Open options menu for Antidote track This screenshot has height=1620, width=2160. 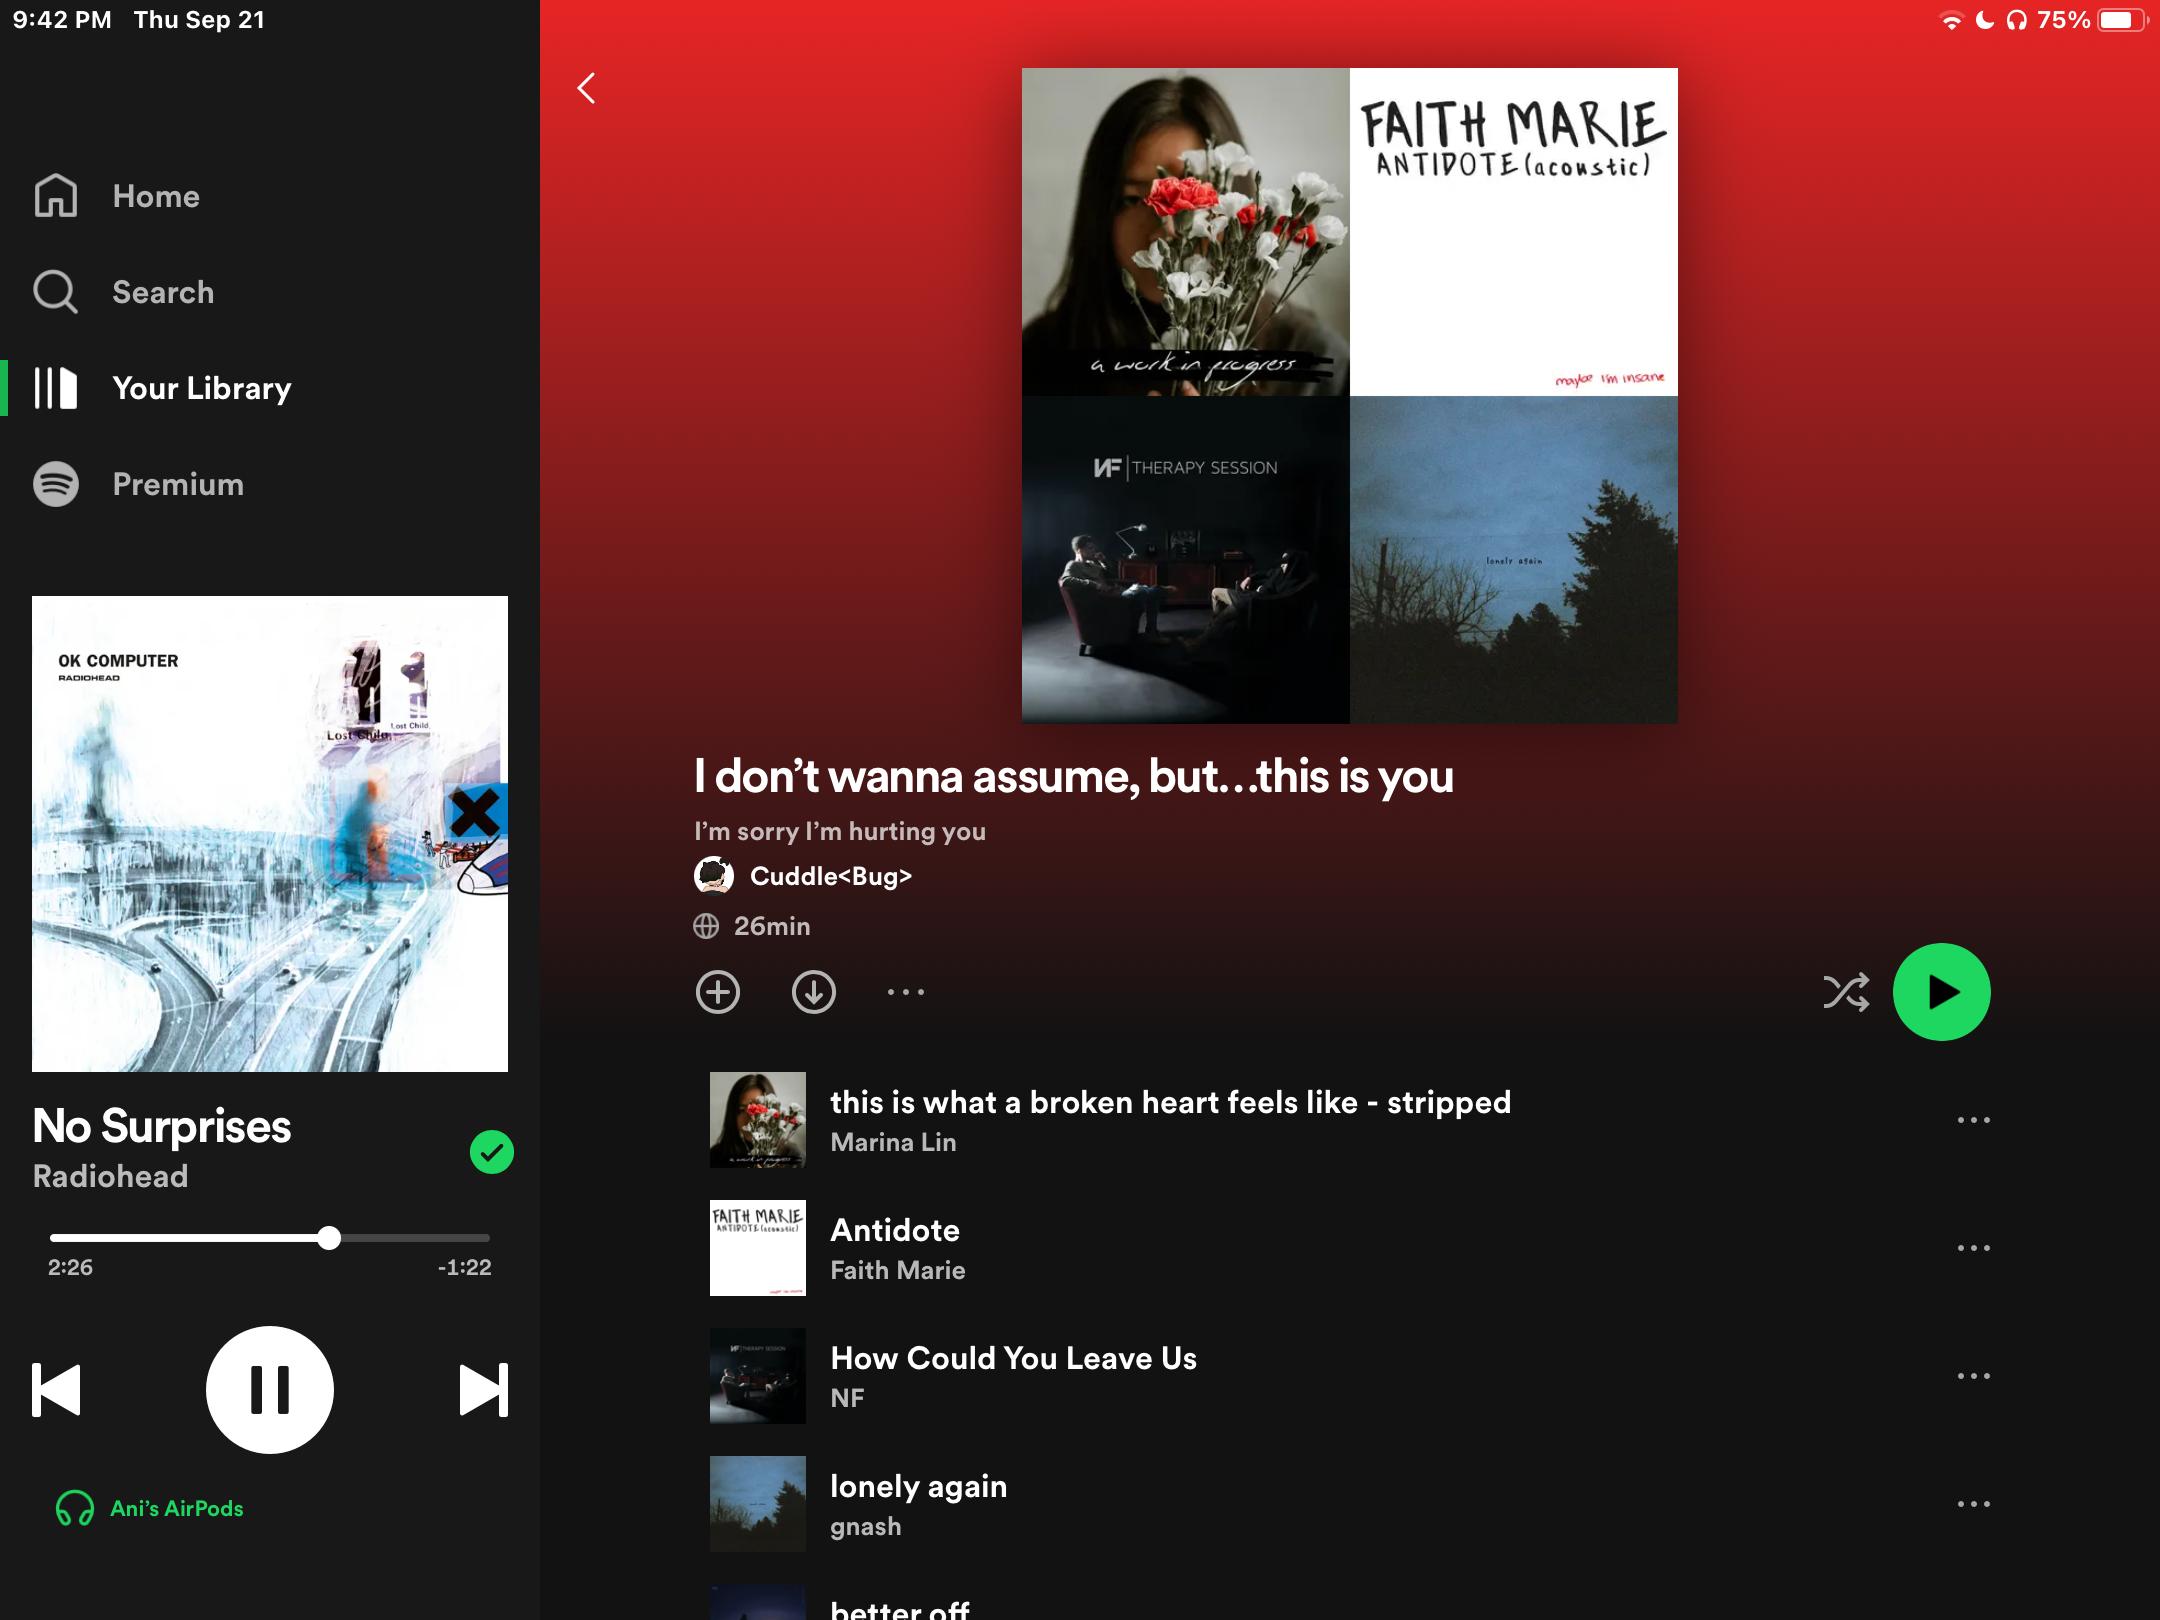click(x=1973, y=1248)
